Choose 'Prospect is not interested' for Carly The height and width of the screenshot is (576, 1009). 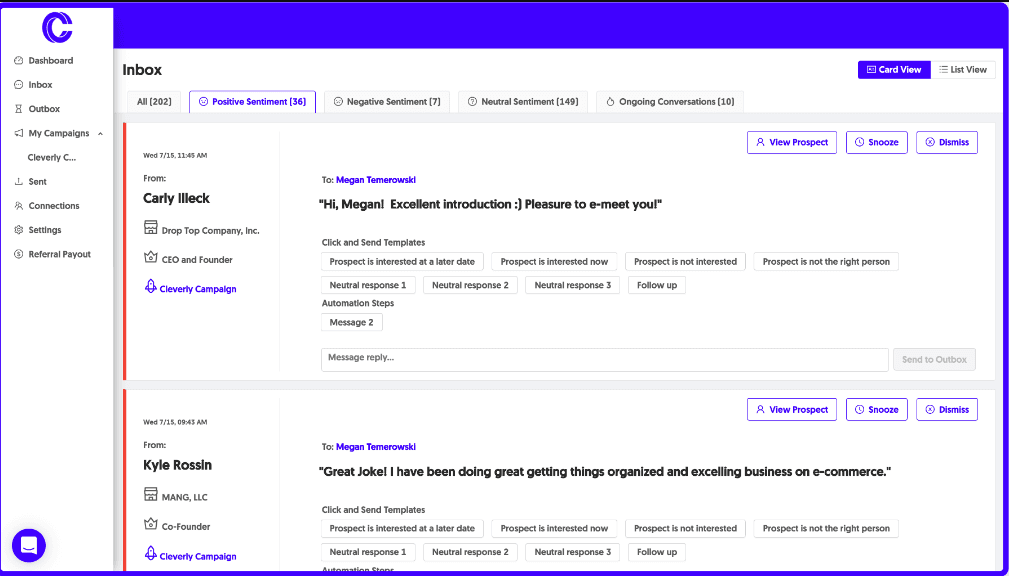685,261
